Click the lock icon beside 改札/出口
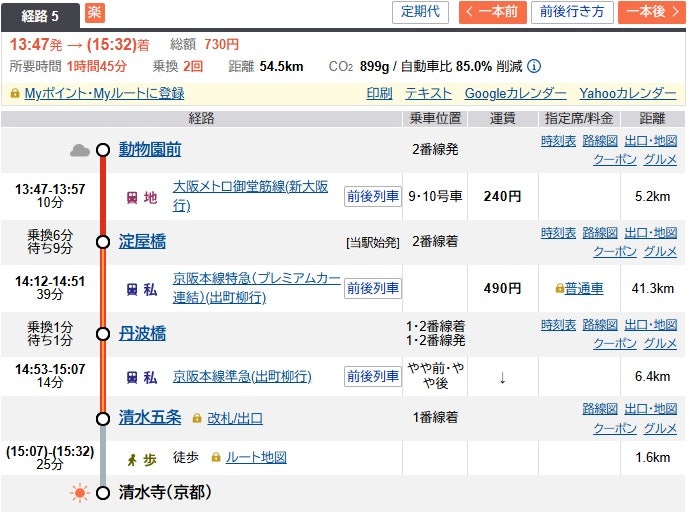 pyautogui.click(x=197, y=417)
